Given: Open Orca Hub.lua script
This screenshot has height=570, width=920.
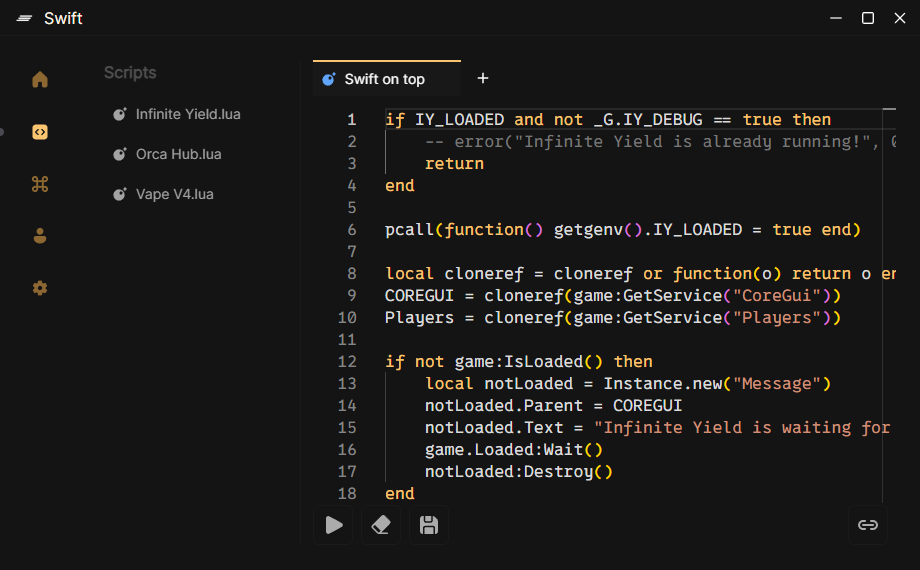Looking at the screenshot, I should (178, 154).
